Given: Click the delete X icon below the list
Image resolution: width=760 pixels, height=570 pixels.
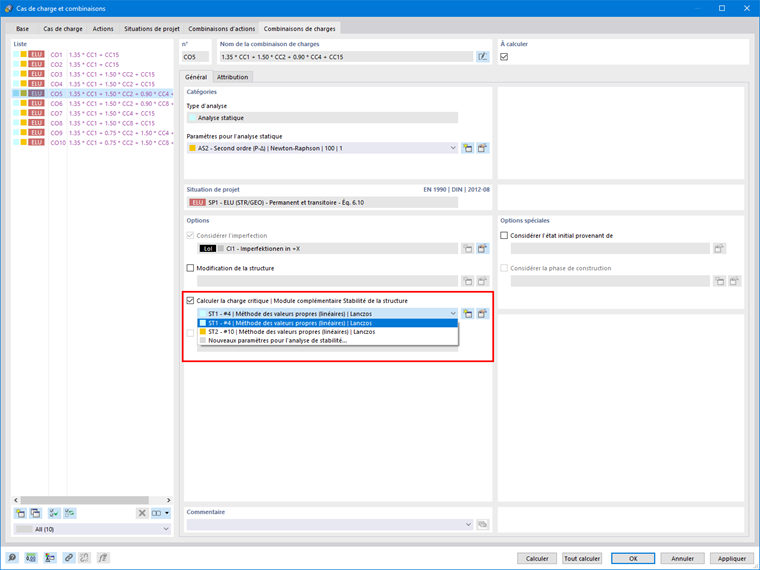Looking at the screenshot, I should pos(142,513).
